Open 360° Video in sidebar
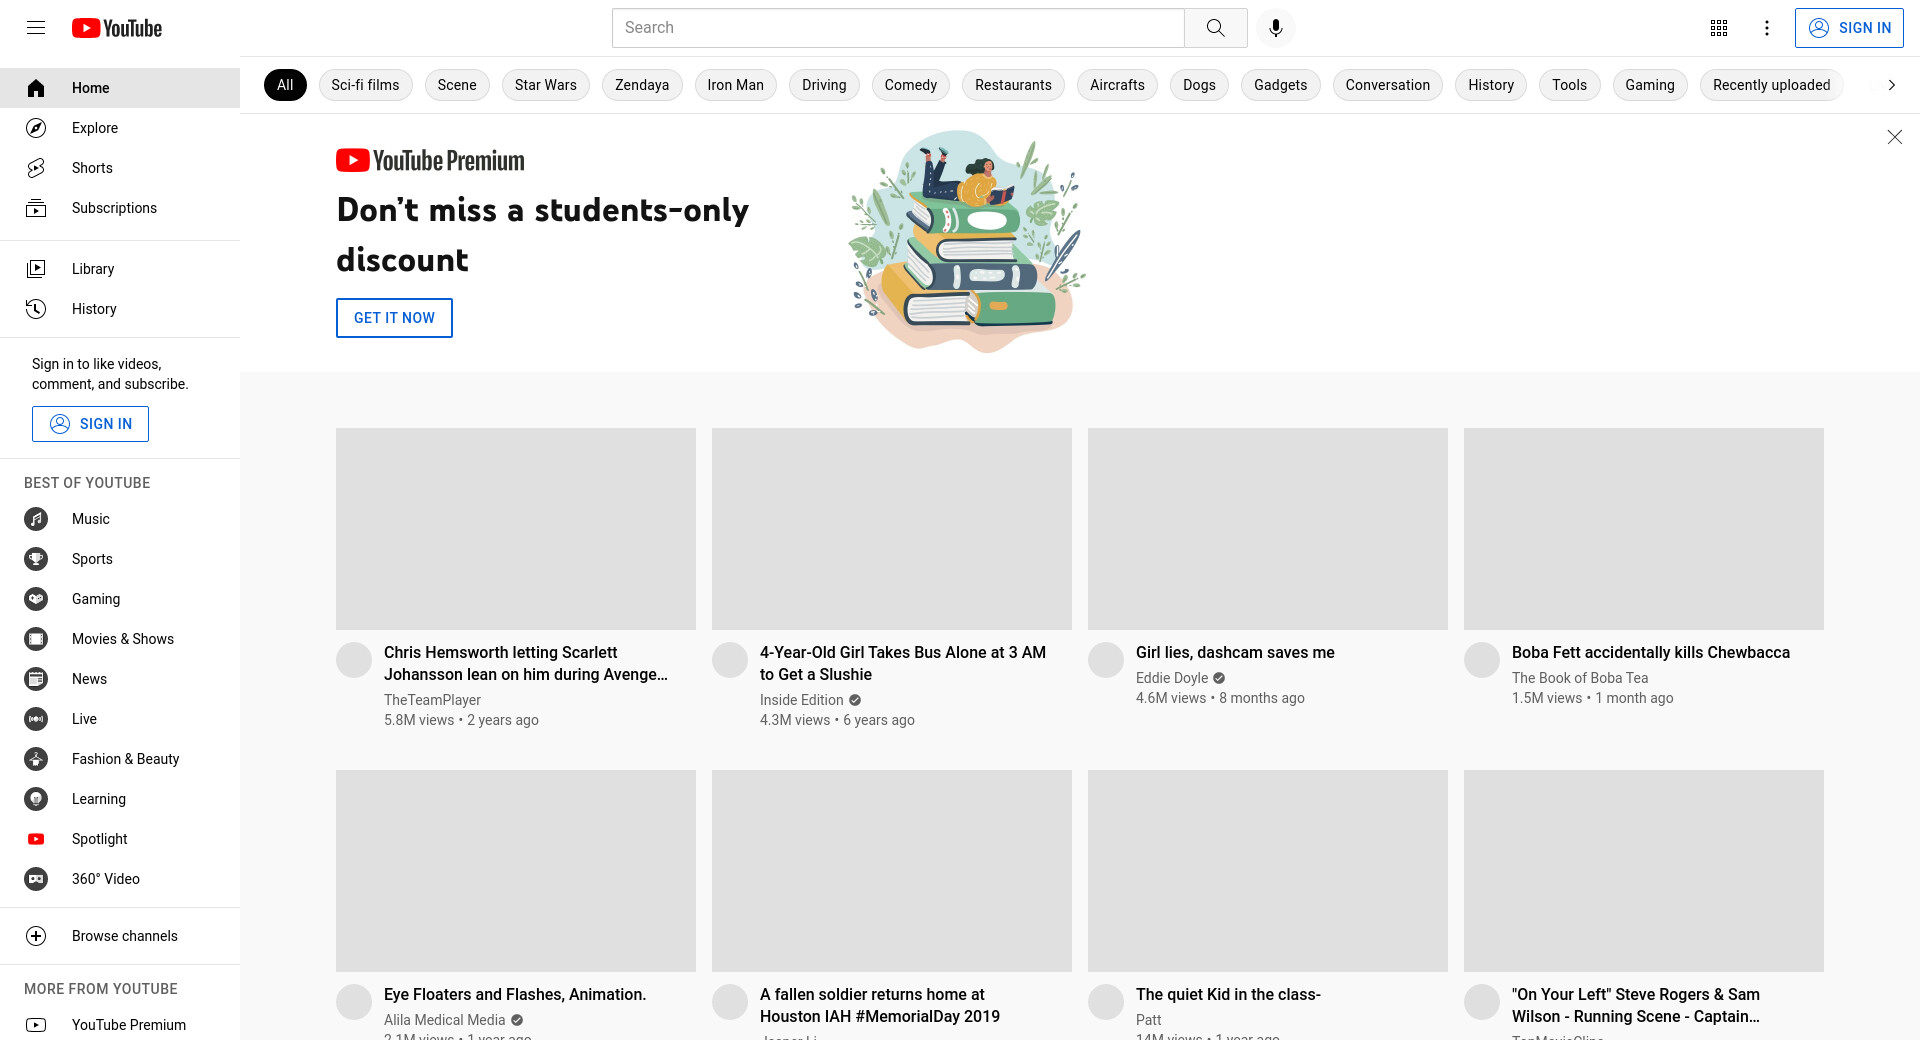 120,879
